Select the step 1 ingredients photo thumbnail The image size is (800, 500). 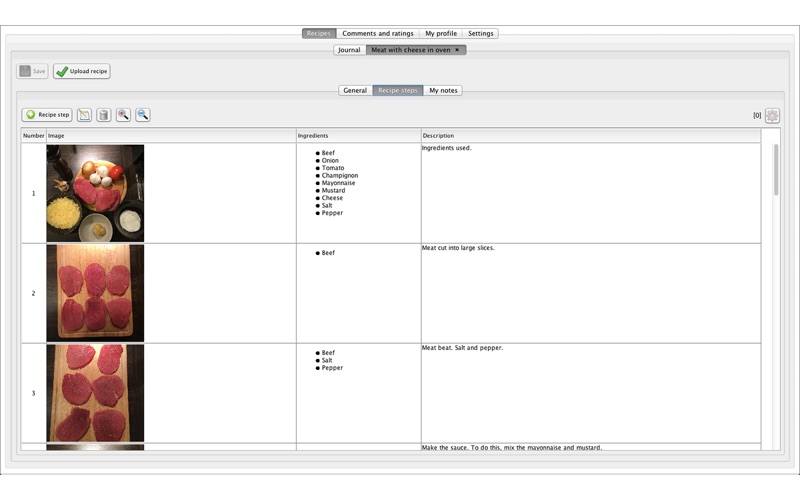click(95, 193)
